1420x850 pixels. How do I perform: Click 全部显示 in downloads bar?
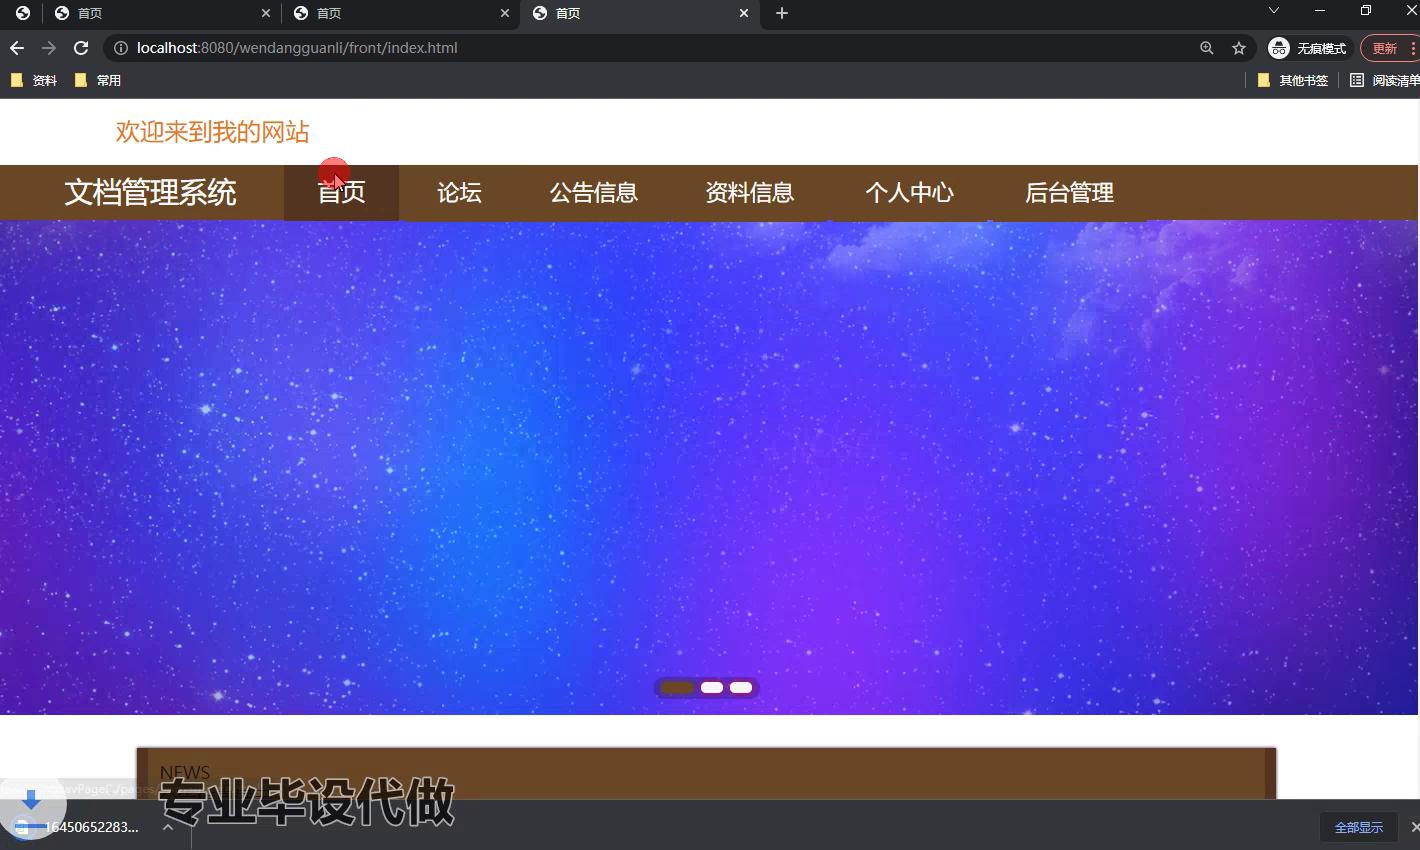click(1358, 827)
